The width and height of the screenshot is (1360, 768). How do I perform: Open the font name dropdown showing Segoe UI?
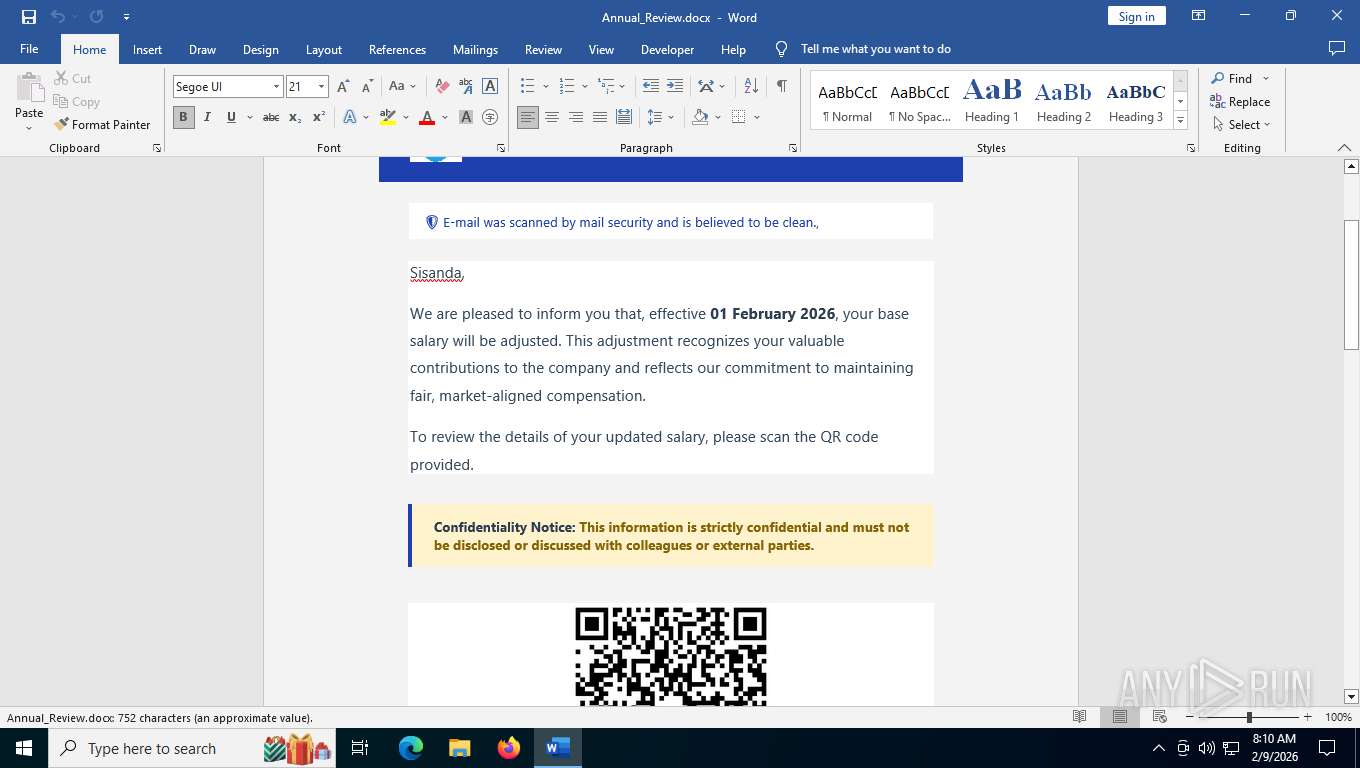[x=276, y=87]
